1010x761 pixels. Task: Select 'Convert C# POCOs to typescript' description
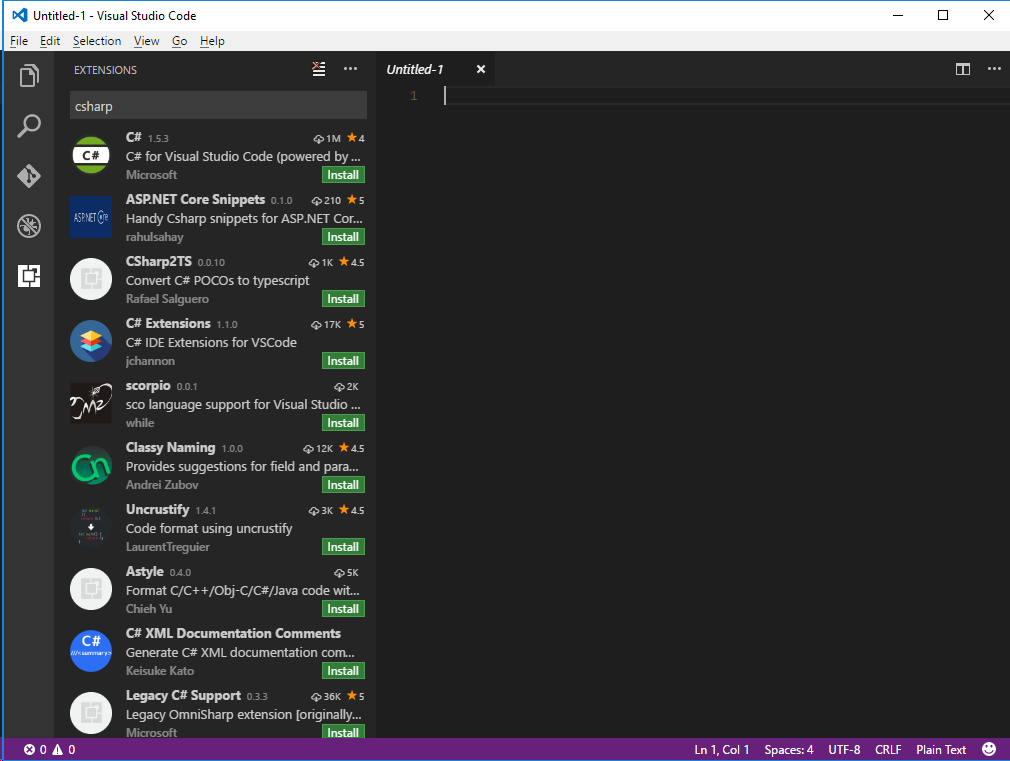218,280
